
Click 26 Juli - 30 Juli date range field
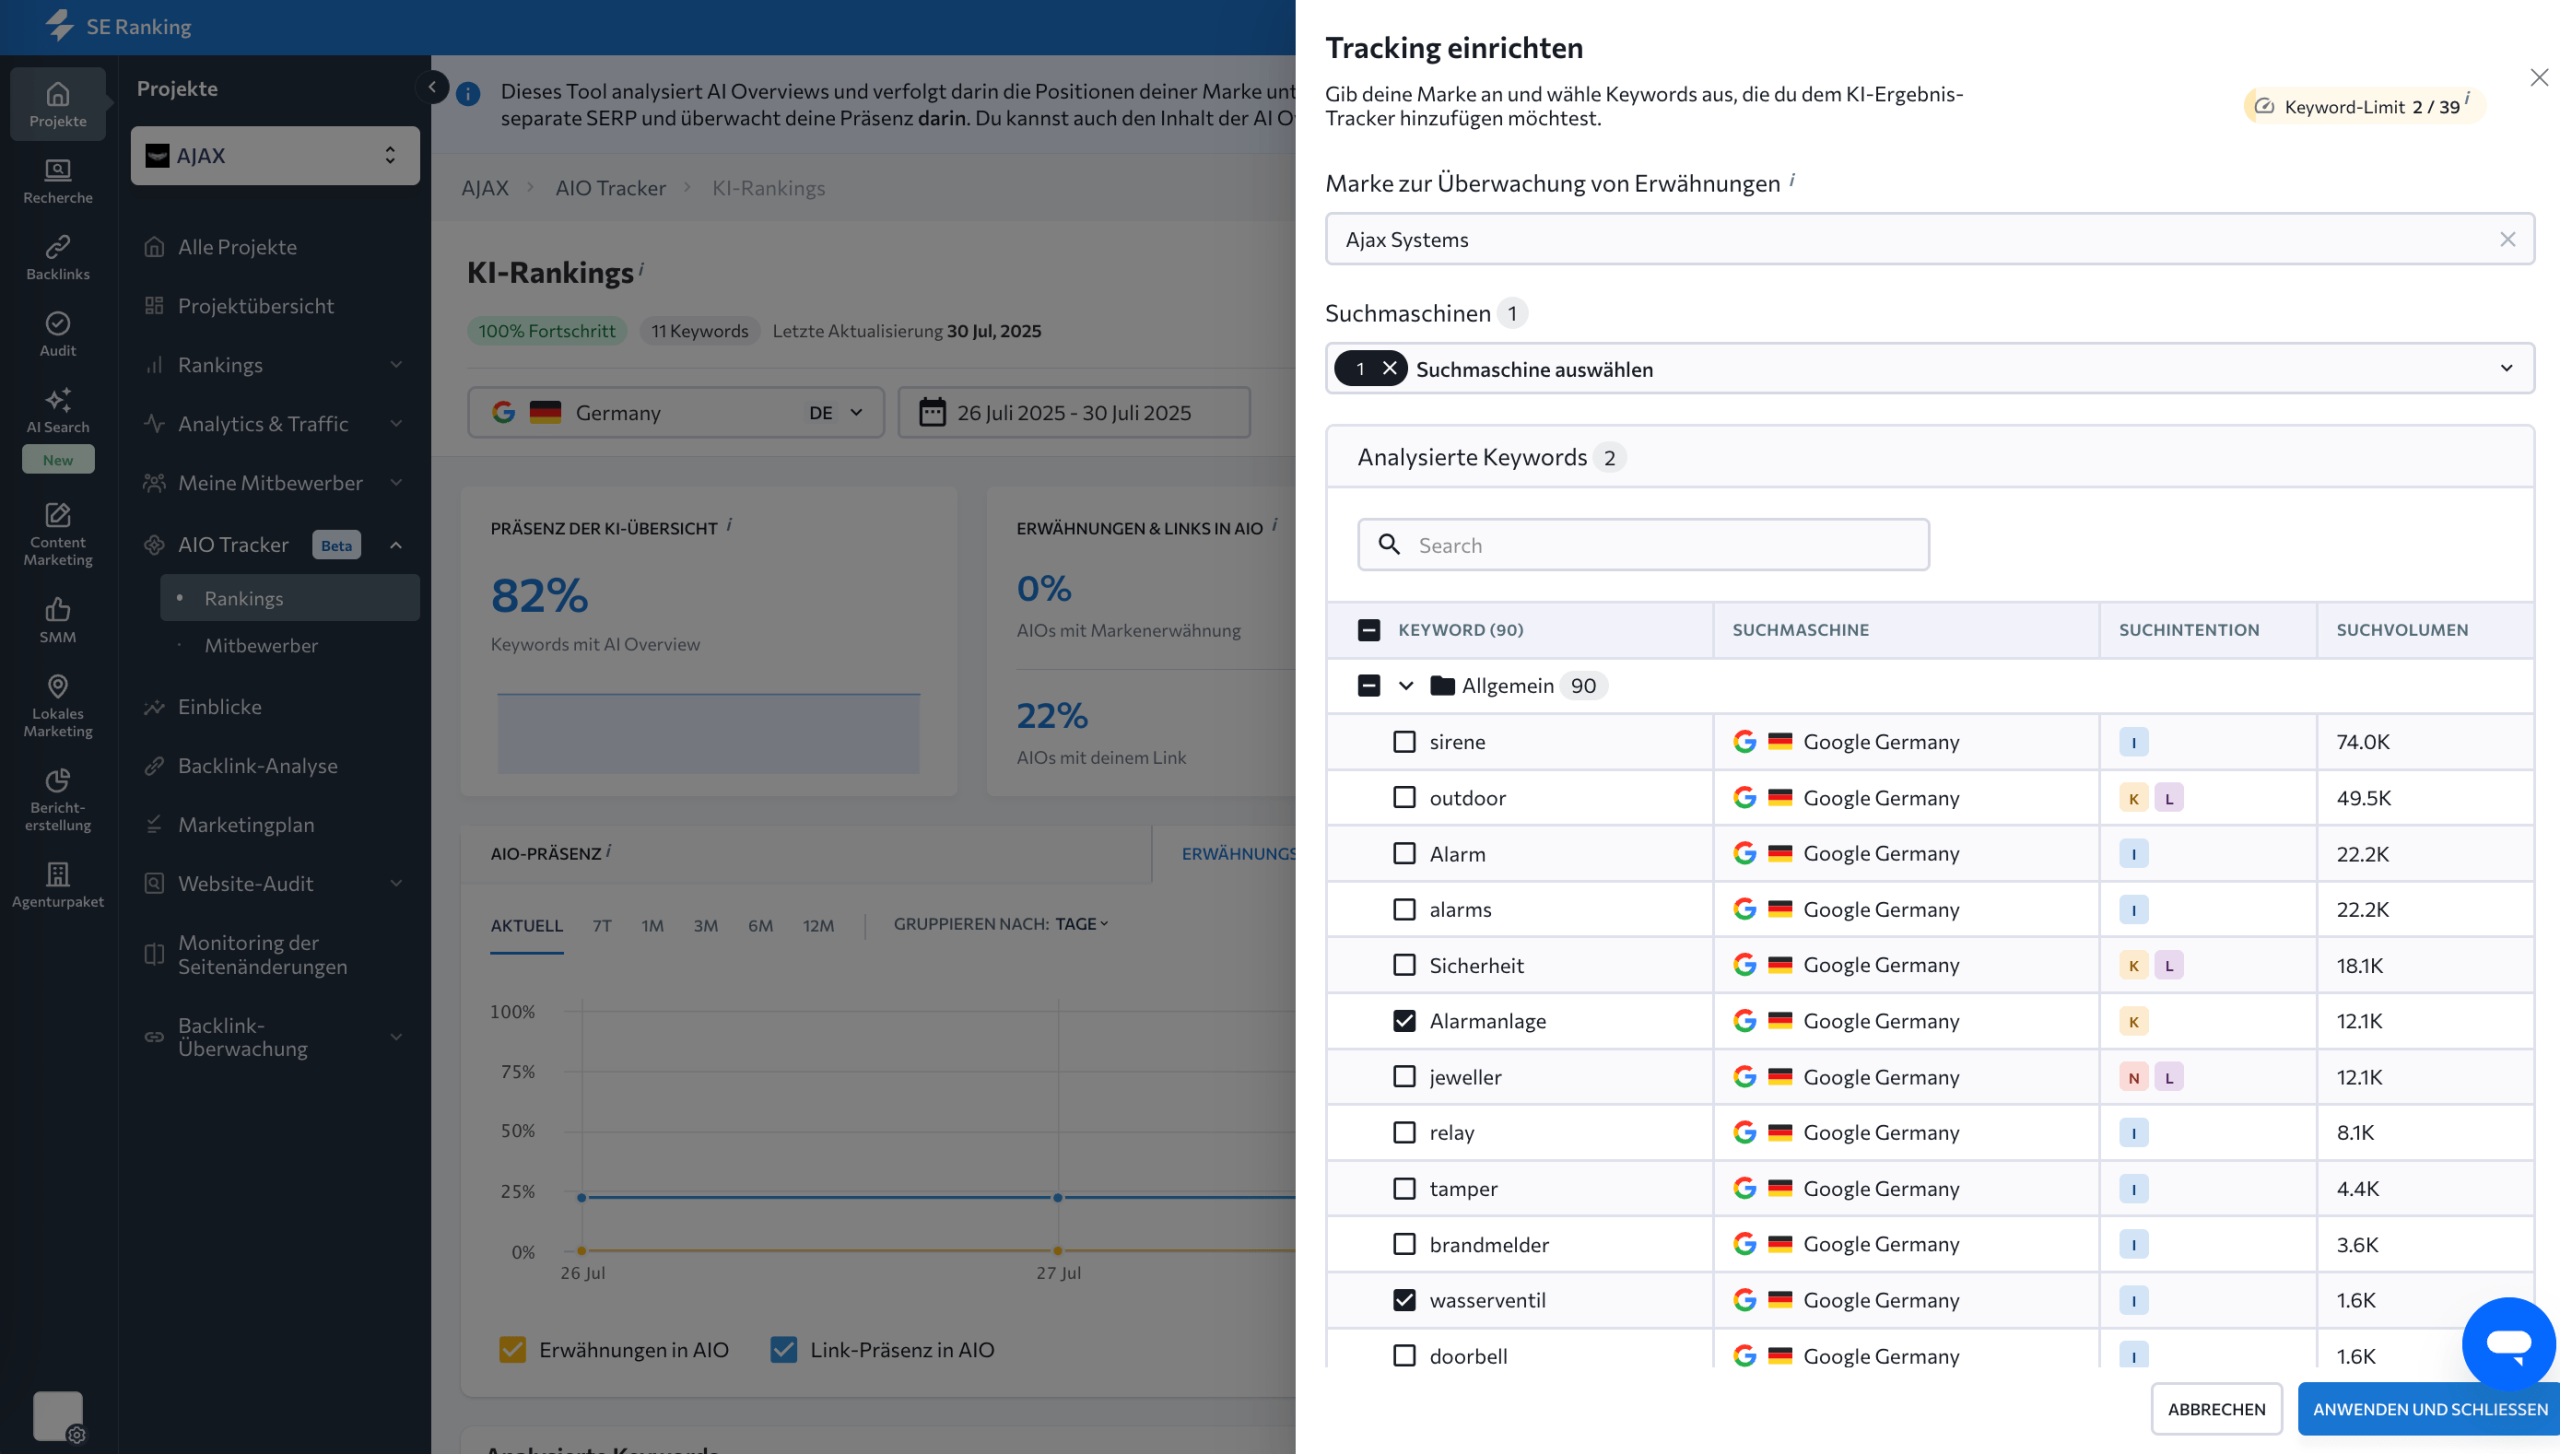1074,412
